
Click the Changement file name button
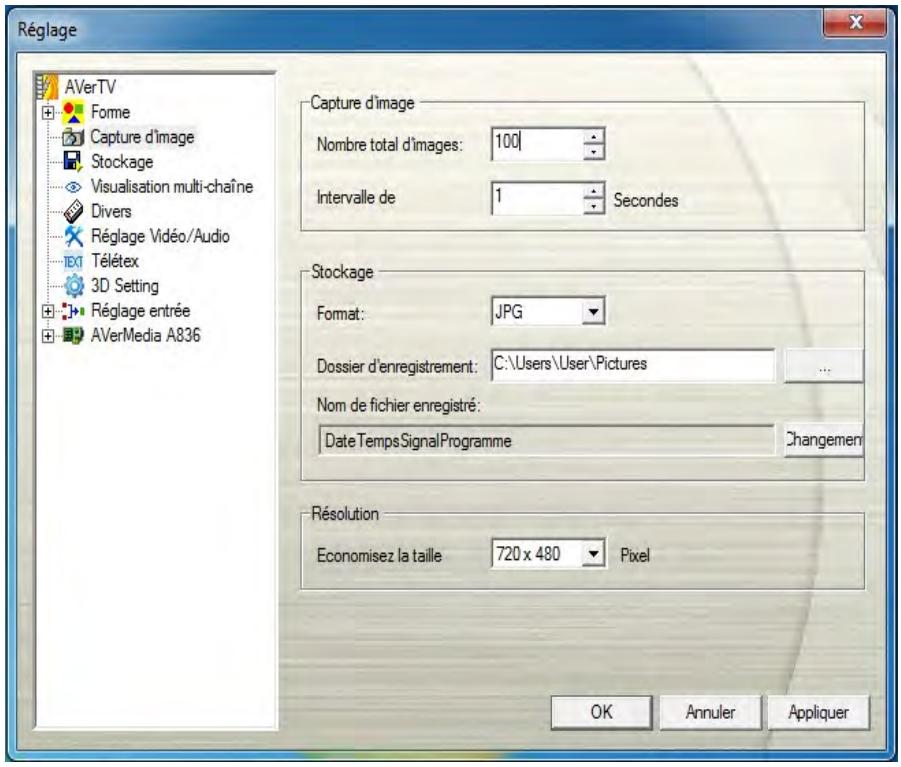pyautogui.click(x=823, y=440)
